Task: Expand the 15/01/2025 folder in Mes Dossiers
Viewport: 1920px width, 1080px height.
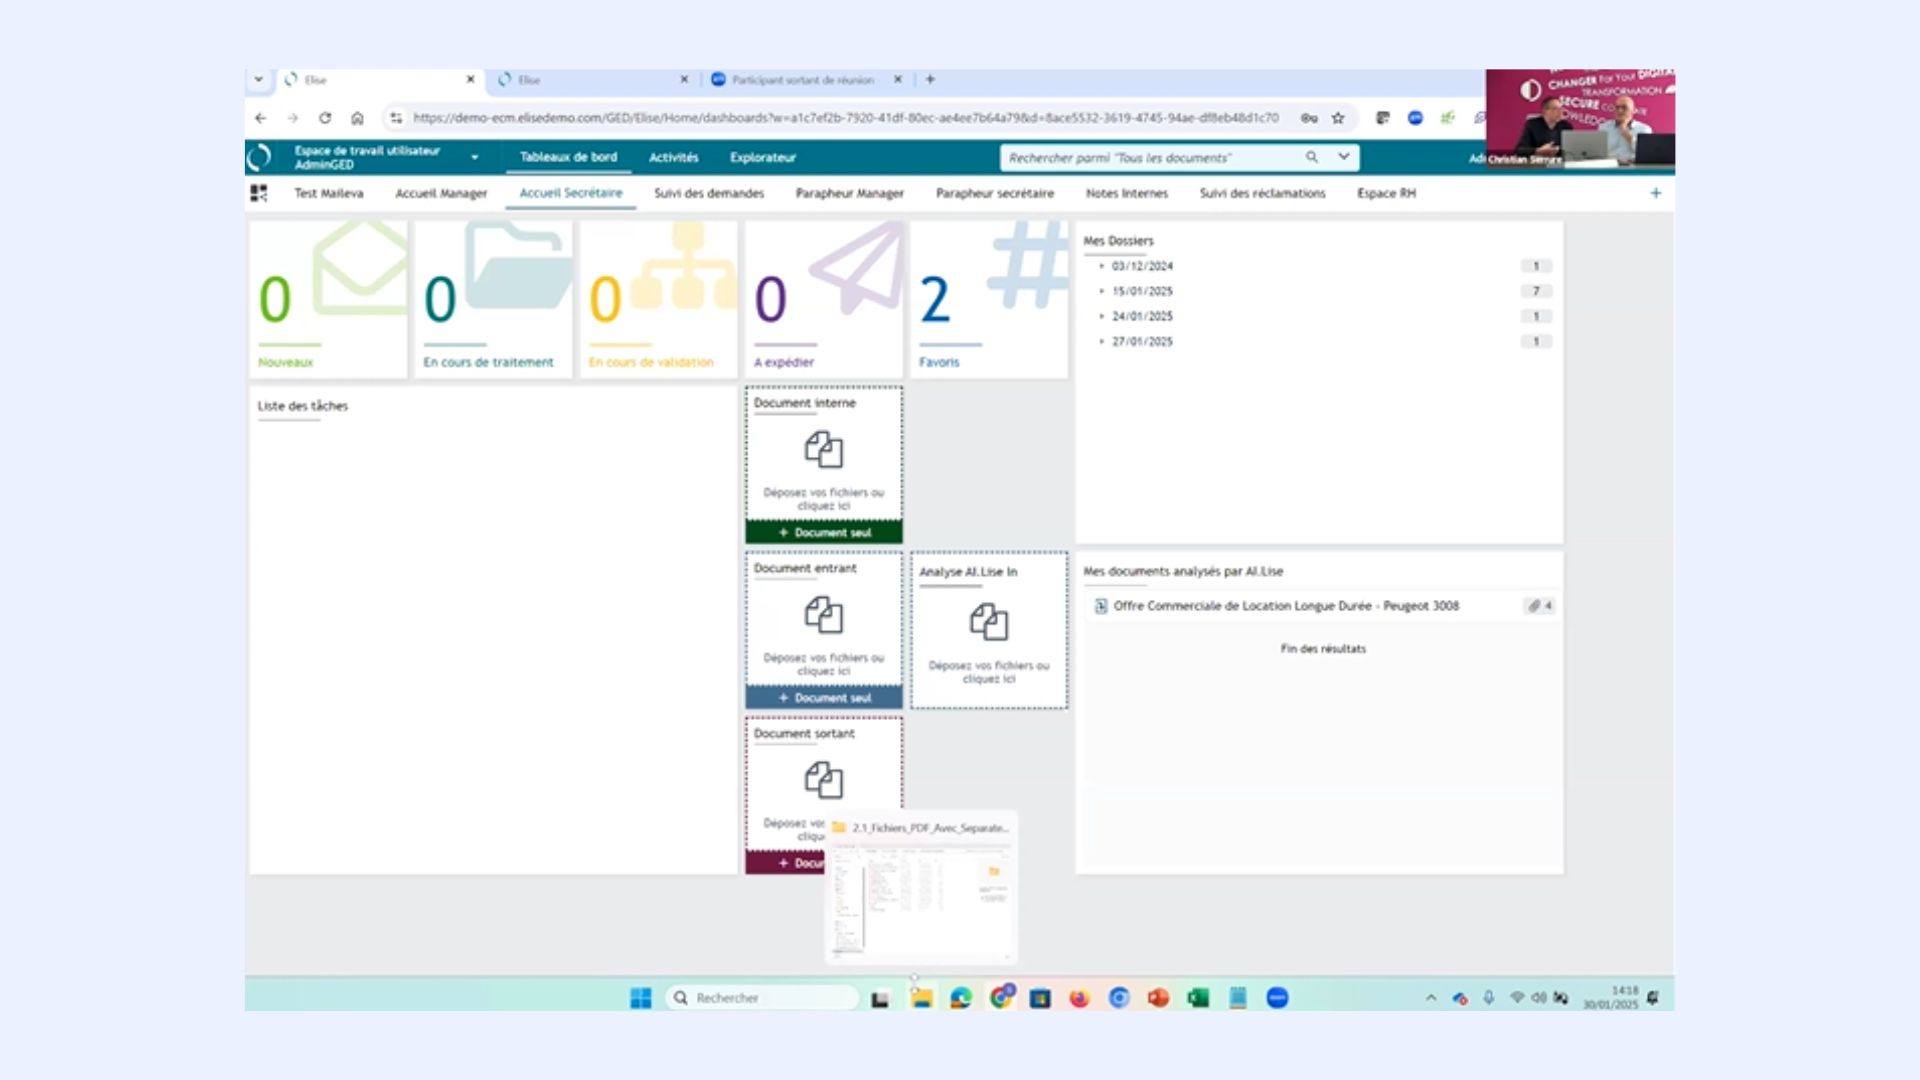Action: (x=1102, y=291)
